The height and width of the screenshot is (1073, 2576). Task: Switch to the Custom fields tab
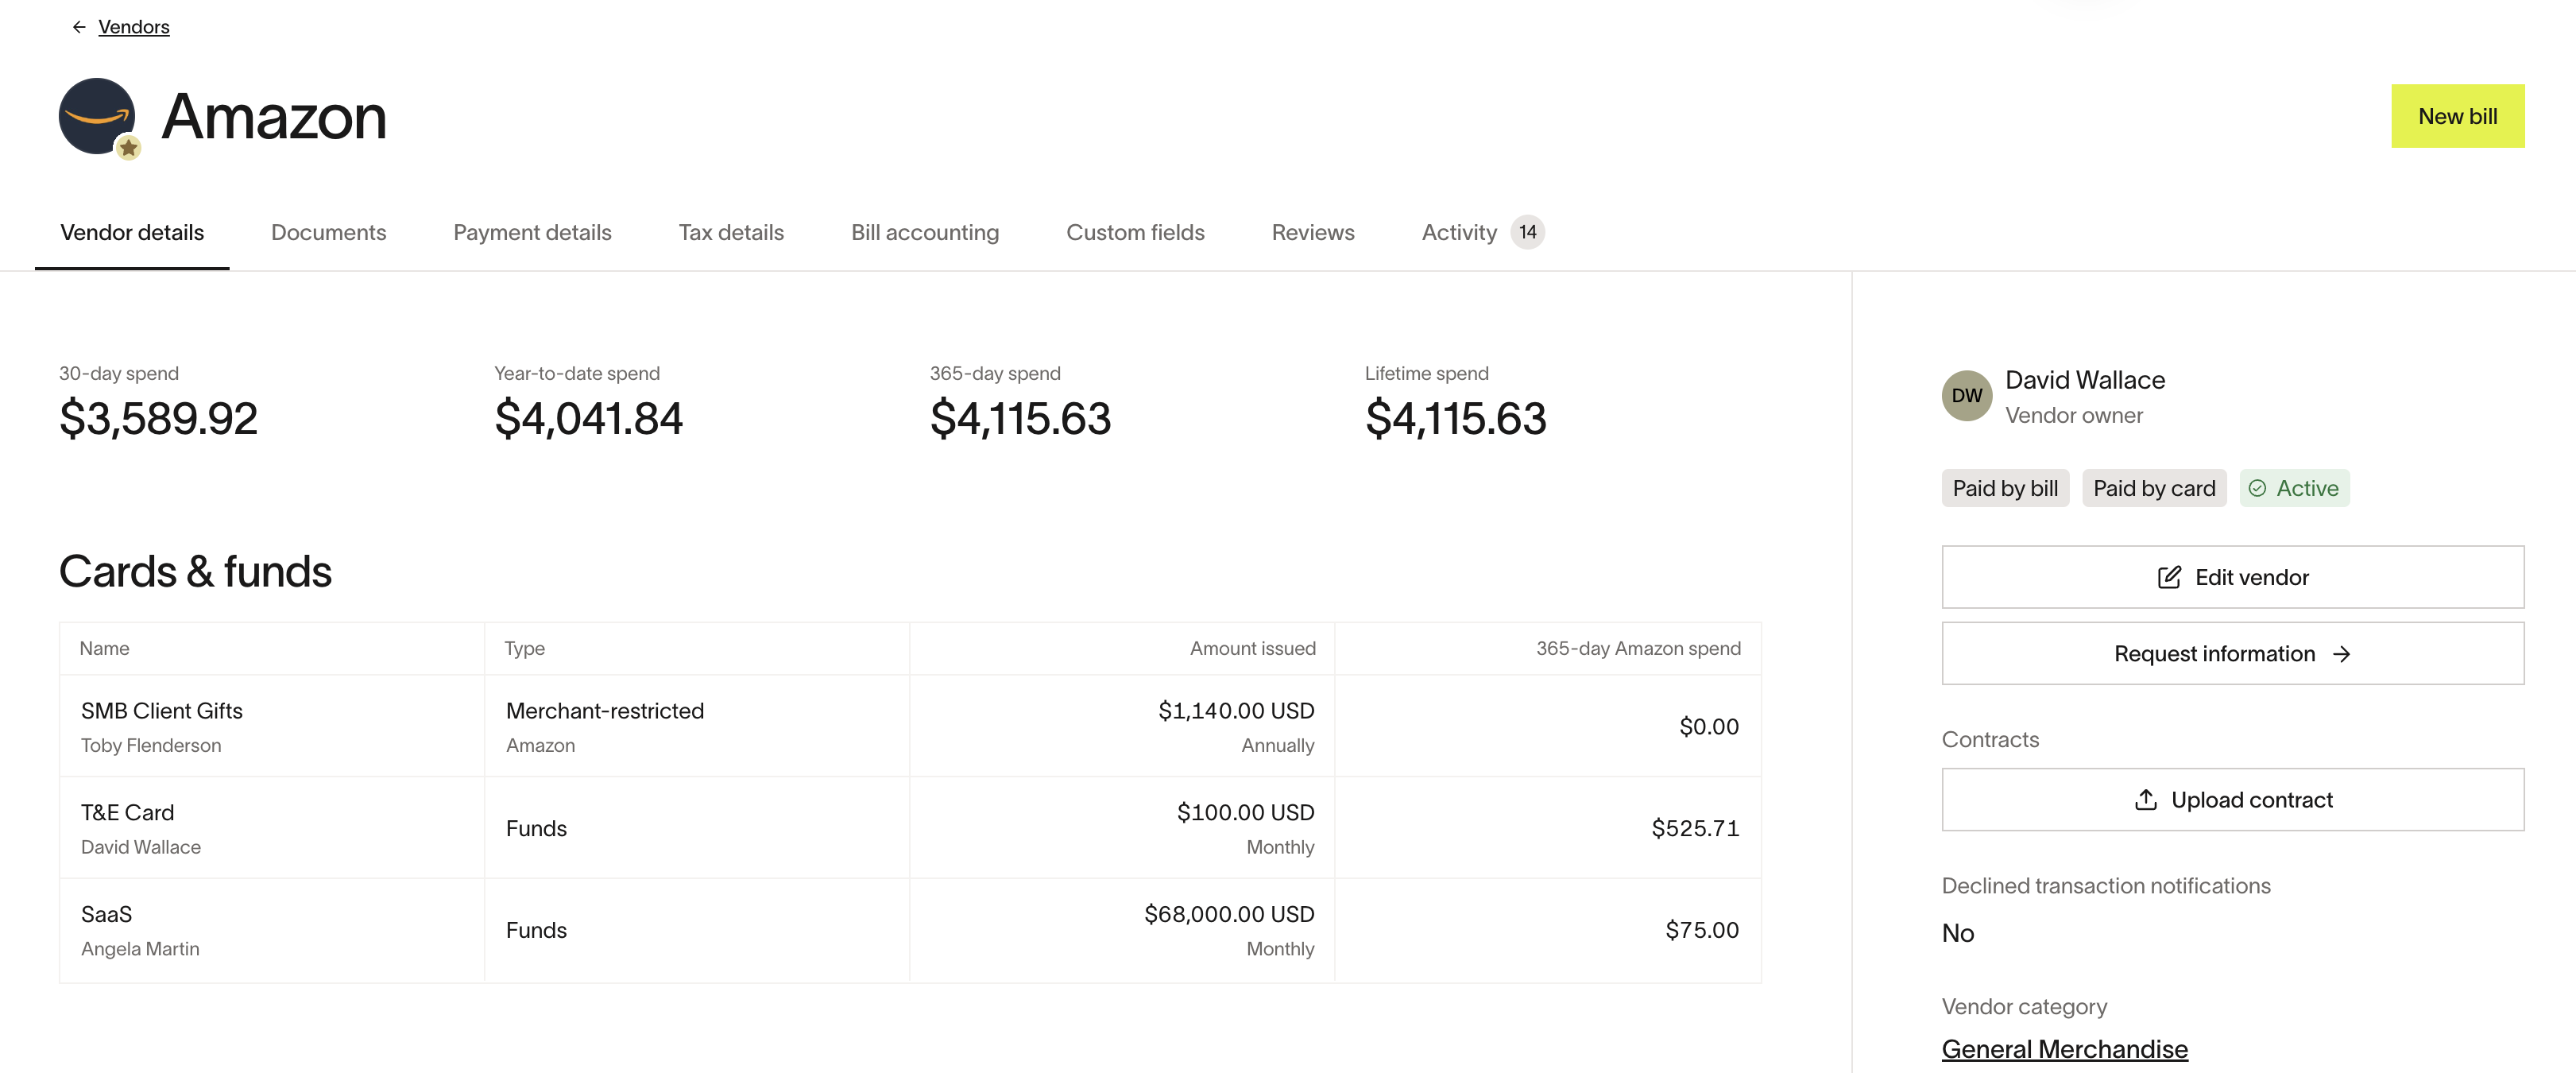tap(1135, 232)
